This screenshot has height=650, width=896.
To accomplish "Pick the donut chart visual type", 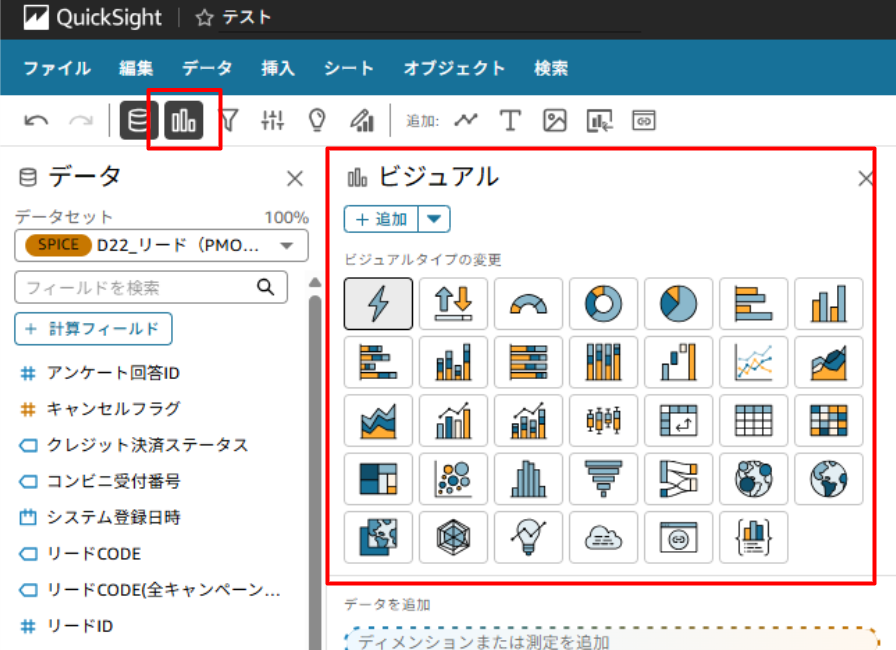I will click(603, 304).
